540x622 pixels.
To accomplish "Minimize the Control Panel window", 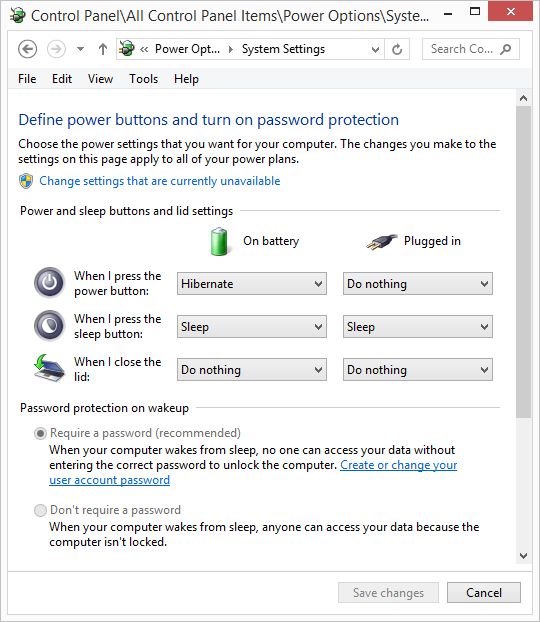I will point(448,13).
